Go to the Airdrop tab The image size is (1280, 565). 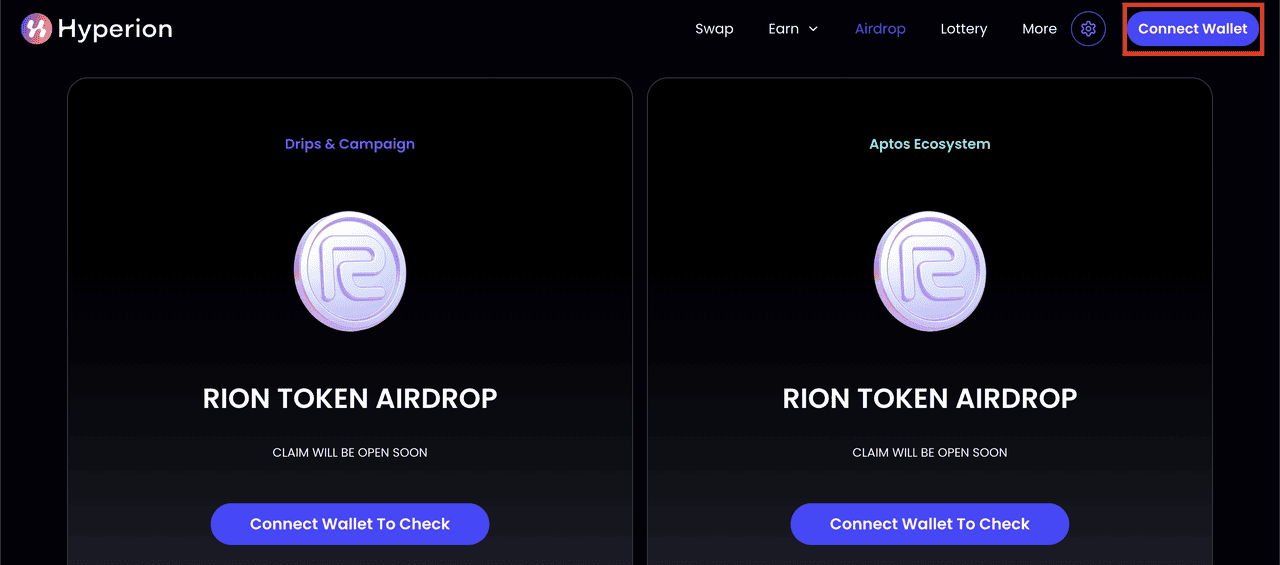pos(880,29)
